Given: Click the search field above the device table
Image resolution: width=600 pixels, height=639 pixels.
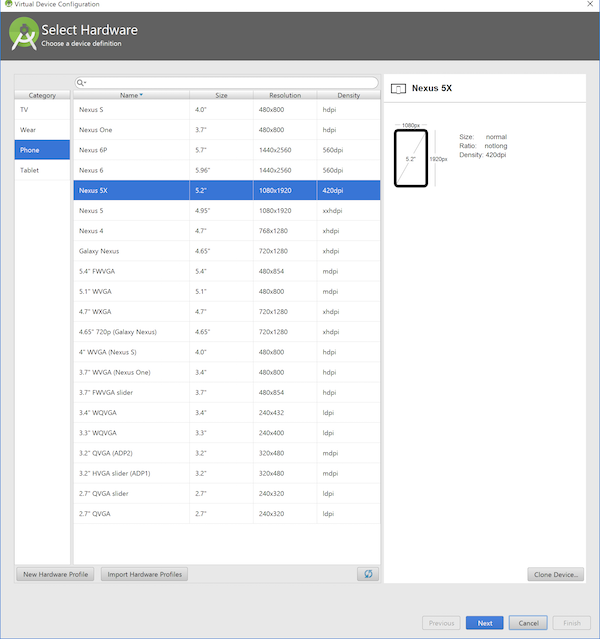Looking at the screenshot, I should click(x=226, y=83).
